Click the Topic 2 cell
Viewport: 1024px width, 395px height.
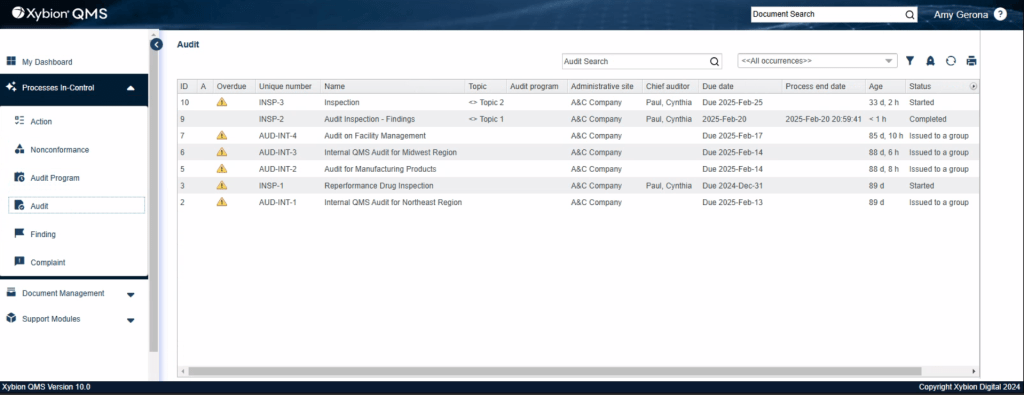point(486,103)
